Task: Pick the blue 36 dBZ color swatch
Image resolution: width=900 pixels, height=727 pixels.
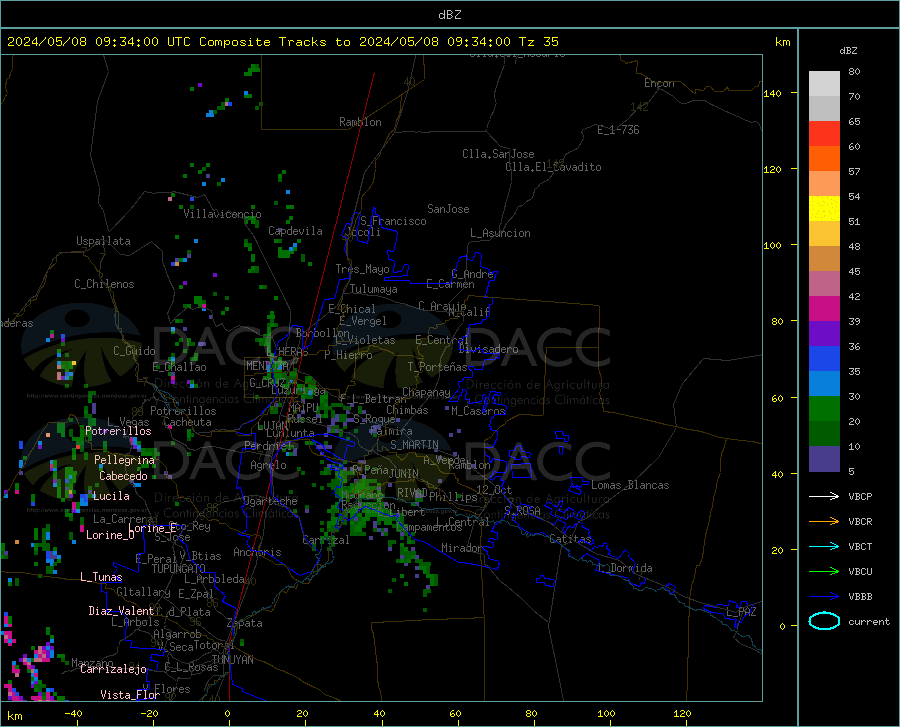Action: (824, 358)
